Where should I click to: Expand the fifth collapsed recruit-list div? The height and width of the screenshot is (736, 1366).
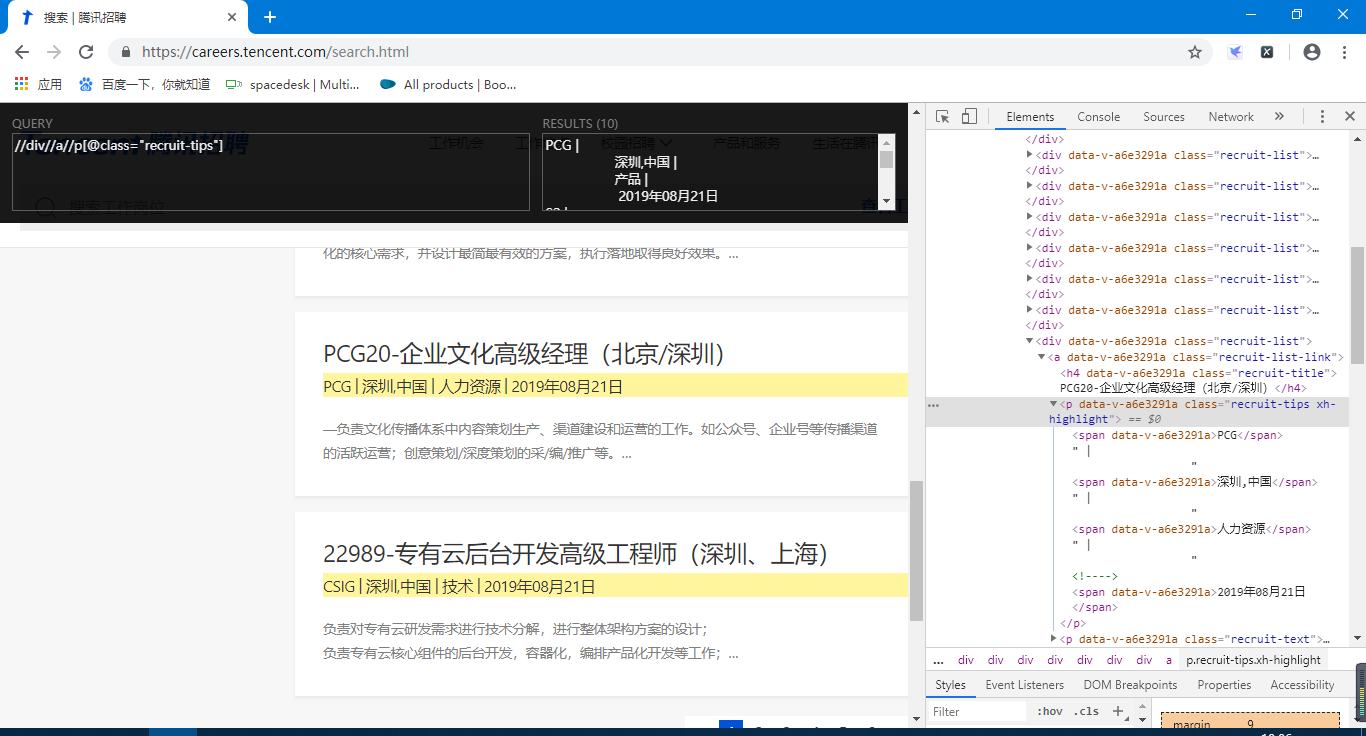1030,280
